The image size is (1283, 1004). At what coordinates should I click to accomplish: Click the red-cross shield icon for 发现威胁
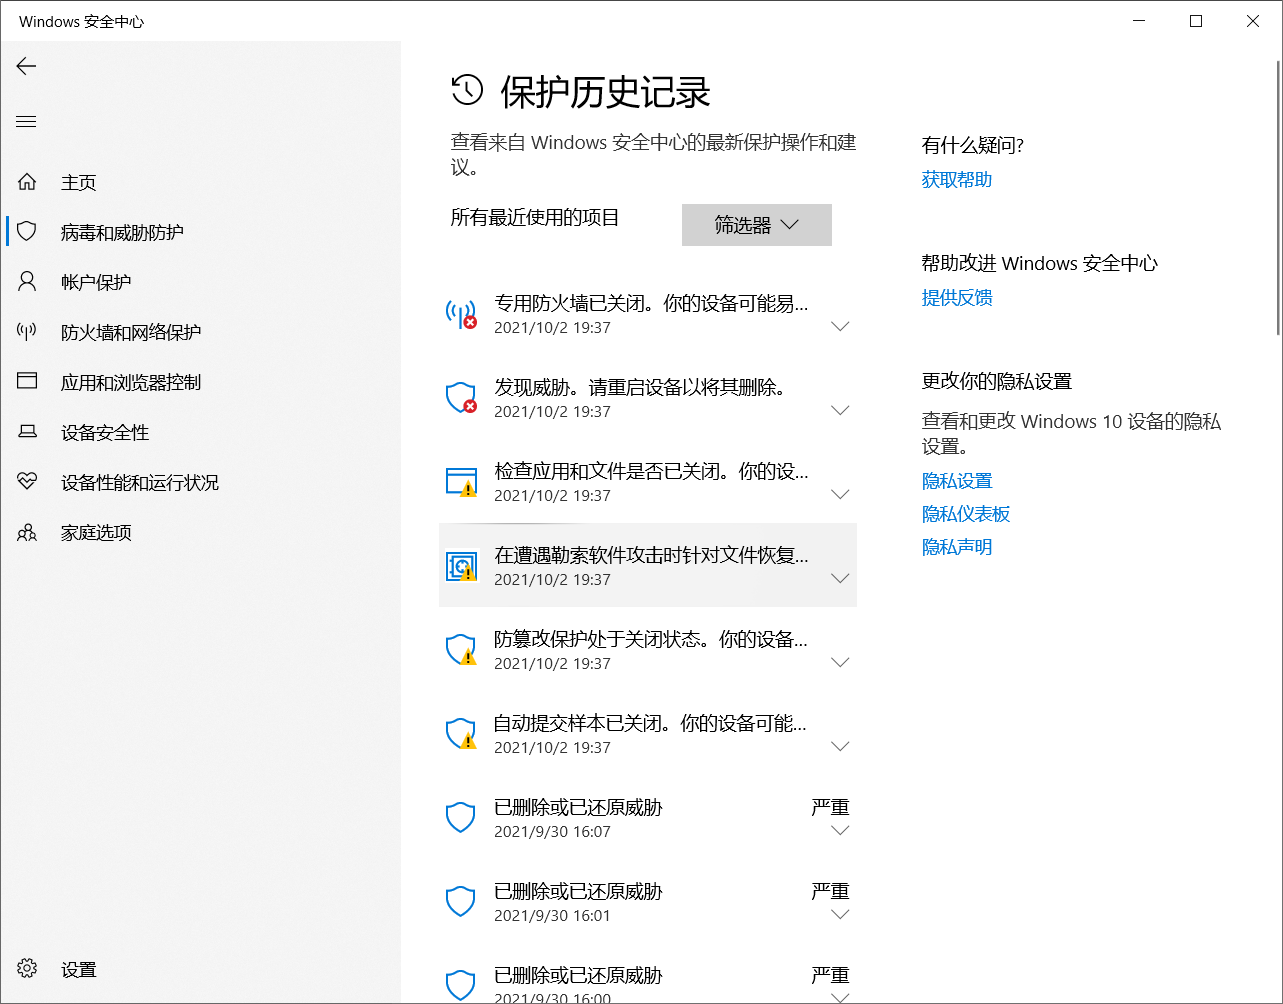click(461, 398)
